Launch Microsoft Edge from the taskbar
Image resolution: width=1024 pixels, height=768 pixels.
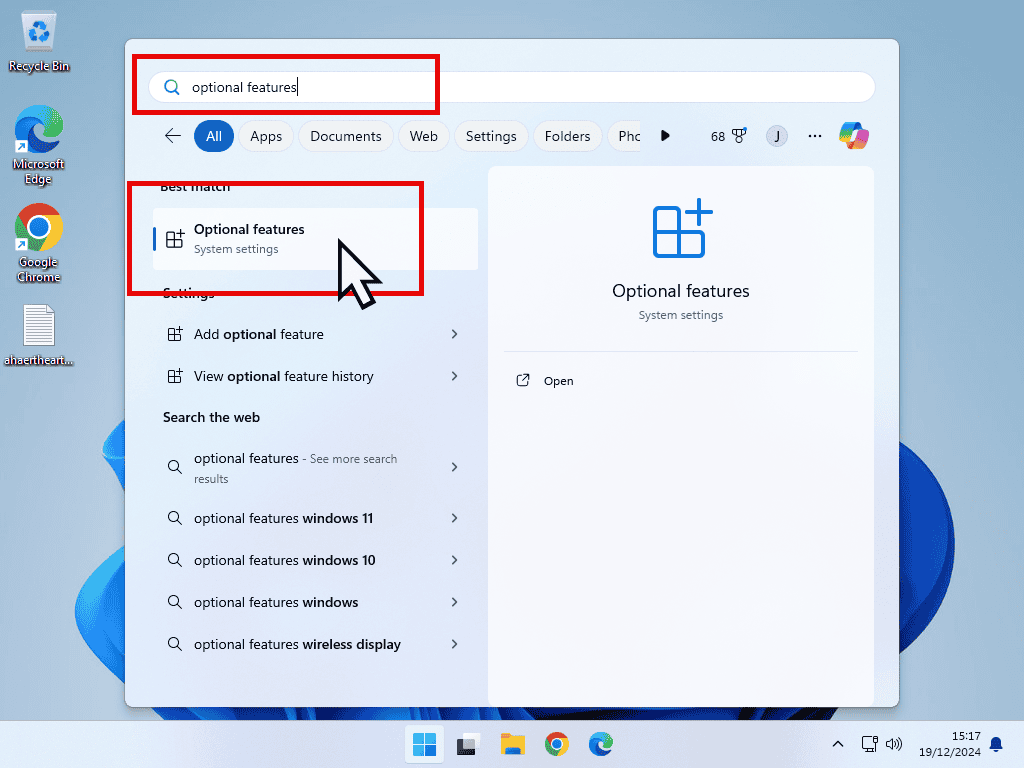(601, 744)
